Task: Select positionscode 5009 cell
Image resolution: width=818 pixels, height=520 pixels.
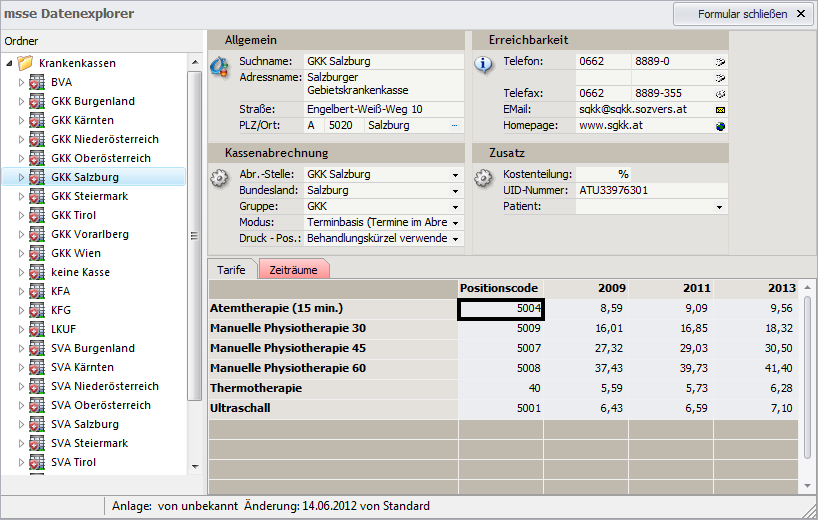Action: point(501,329)
